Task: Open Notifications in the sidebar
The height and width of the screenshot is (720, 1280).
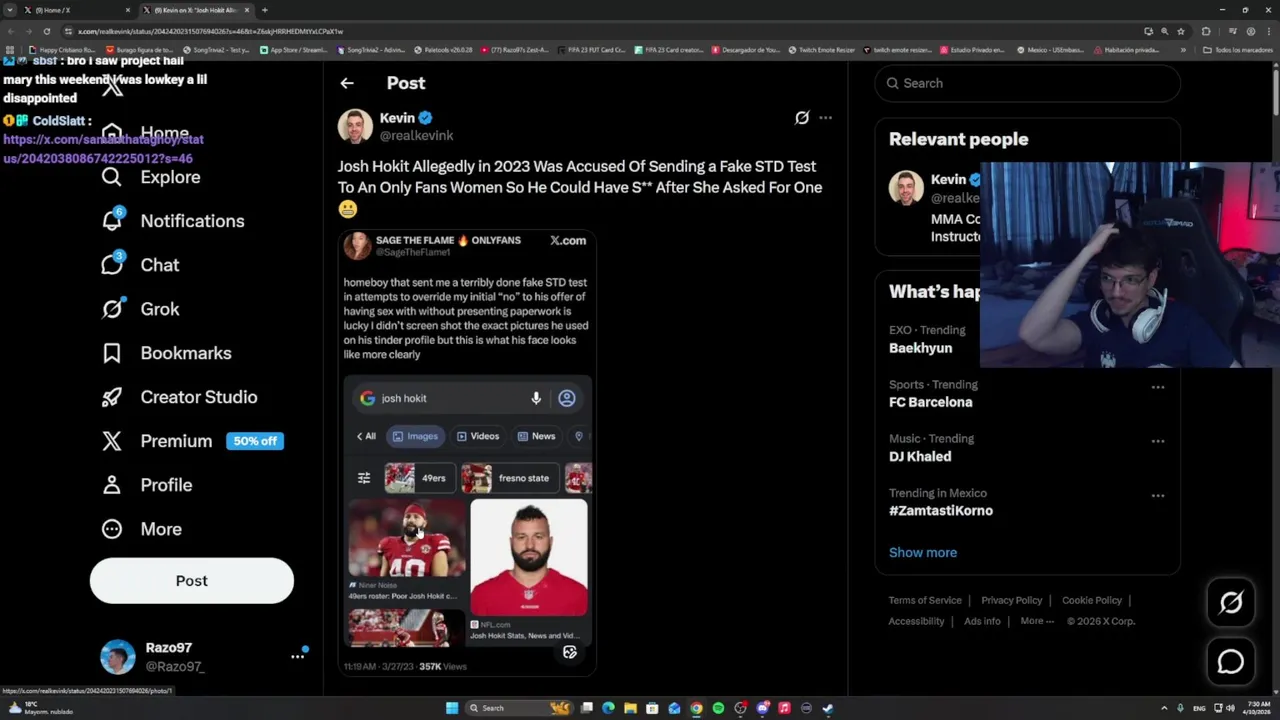Action: tap(172, 221)
